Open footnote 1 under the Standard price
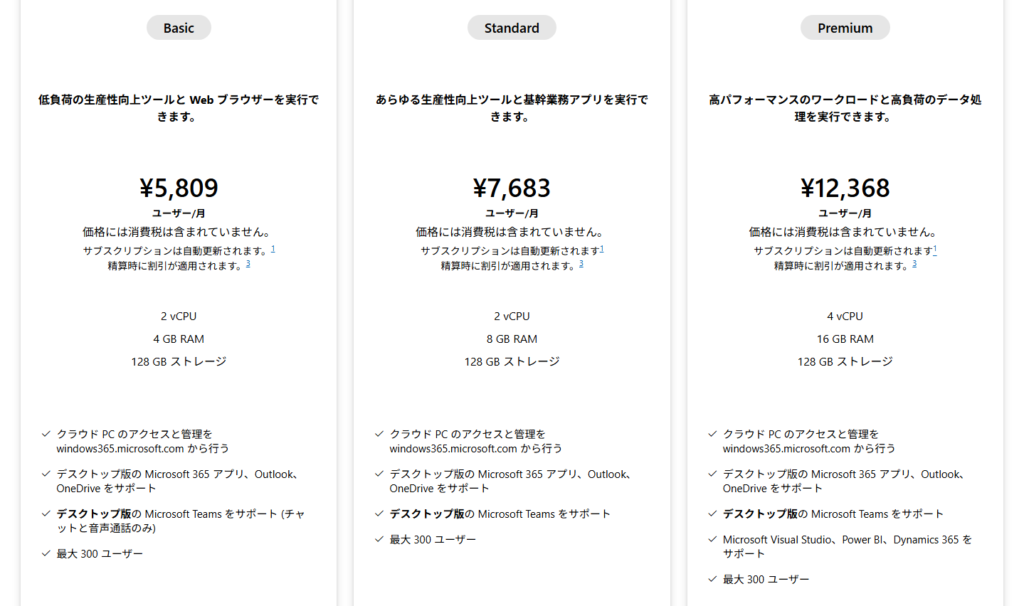 [602, 249]
